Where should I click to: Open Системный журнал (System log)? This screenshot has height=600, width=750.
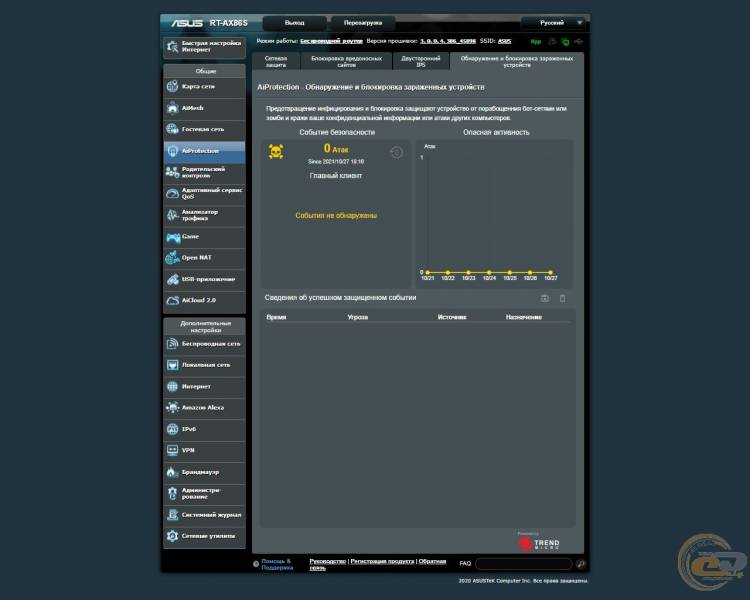tap(204, 515)
